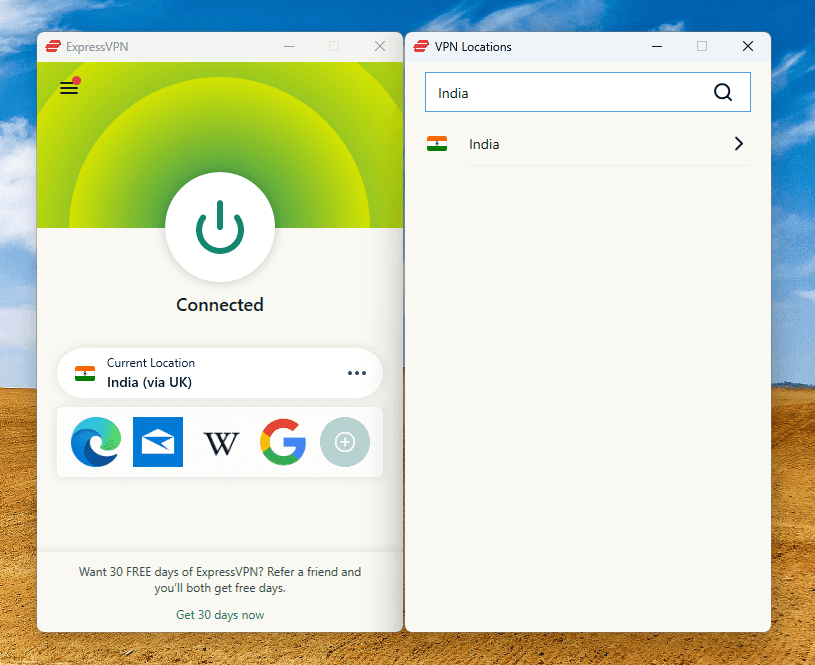Focus the VPN Locations search field
Screen dimensions: 815x665
[x=570, y=93]
